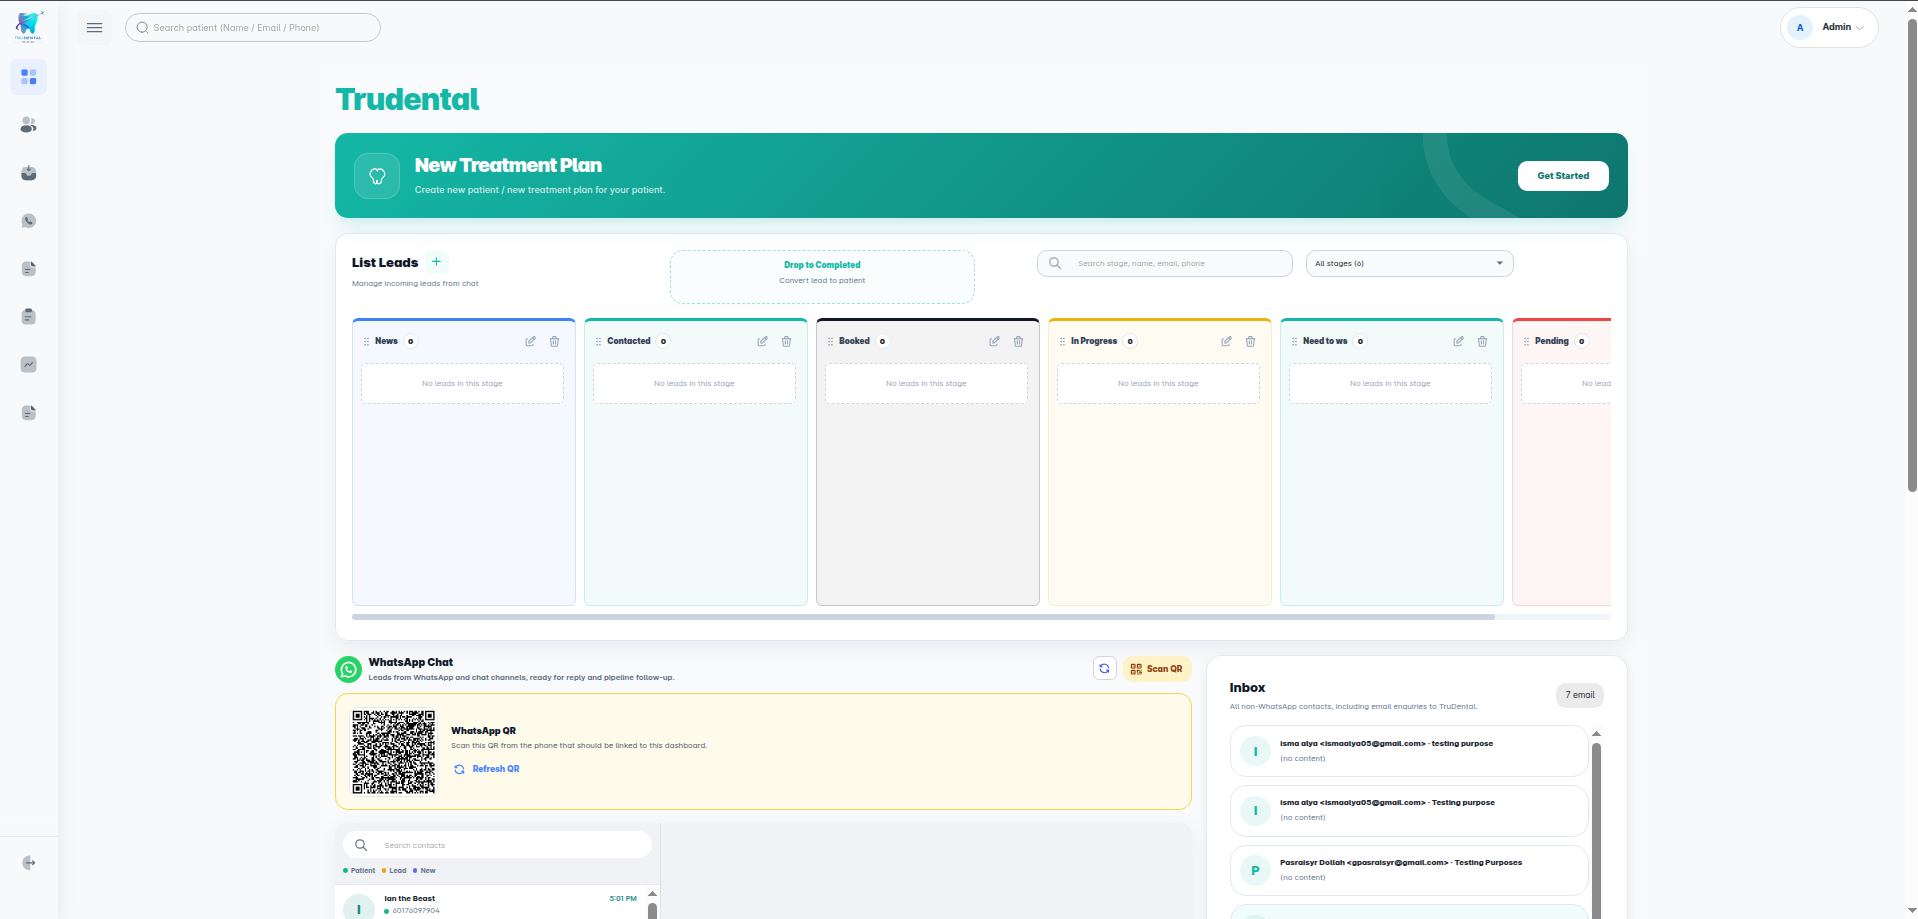Screen dimensions: 1918x919
Task: Click the 7 email badge
Action: pyautogui.click(x=1580, y=695)
